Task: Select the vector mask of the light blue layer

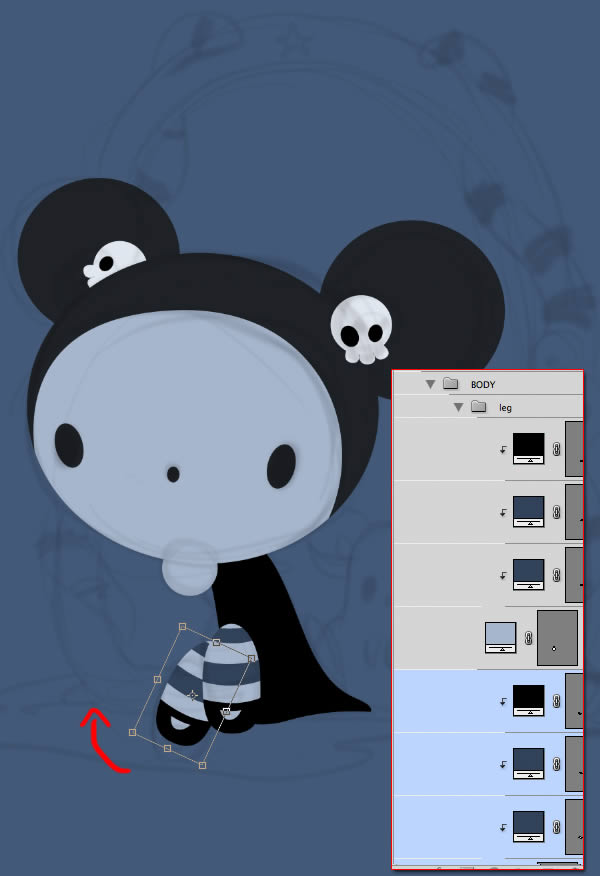Action: point(557,637)
